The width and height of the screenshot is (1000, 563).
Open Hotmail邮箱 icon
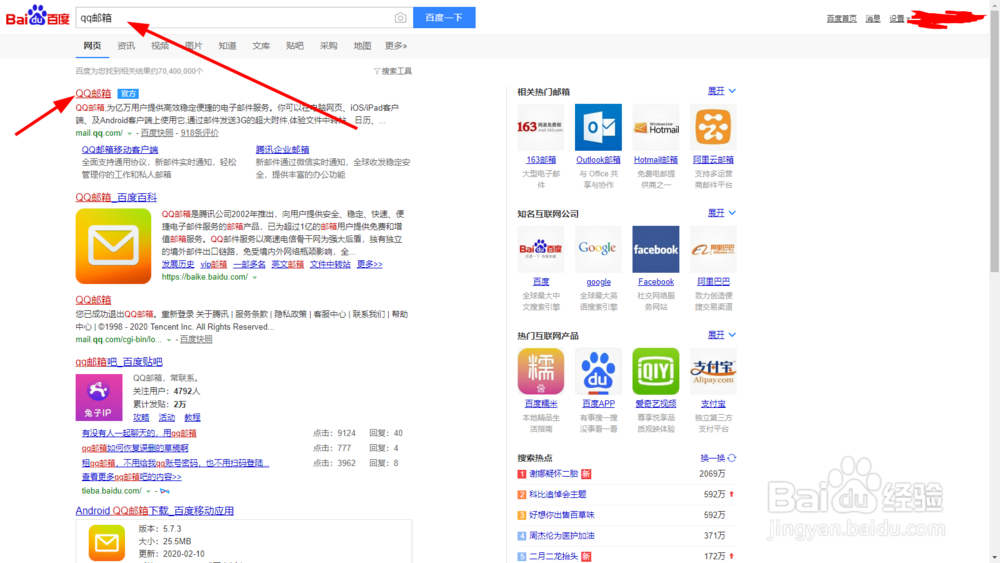[x=656, y=127]
